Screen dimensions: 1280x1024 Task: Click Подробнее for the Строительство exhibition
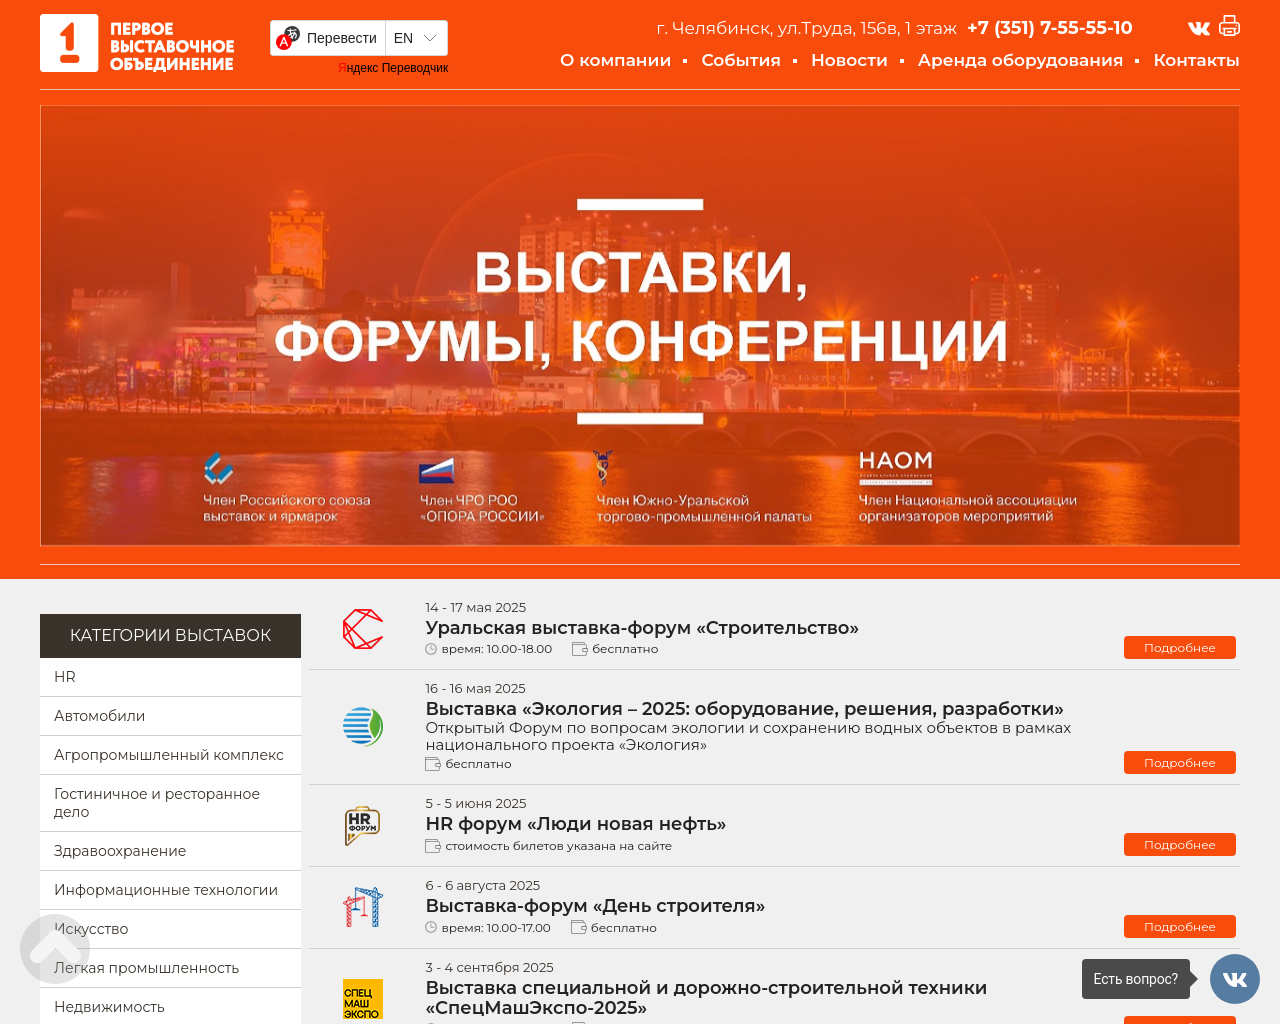(x=1180, y=648)
